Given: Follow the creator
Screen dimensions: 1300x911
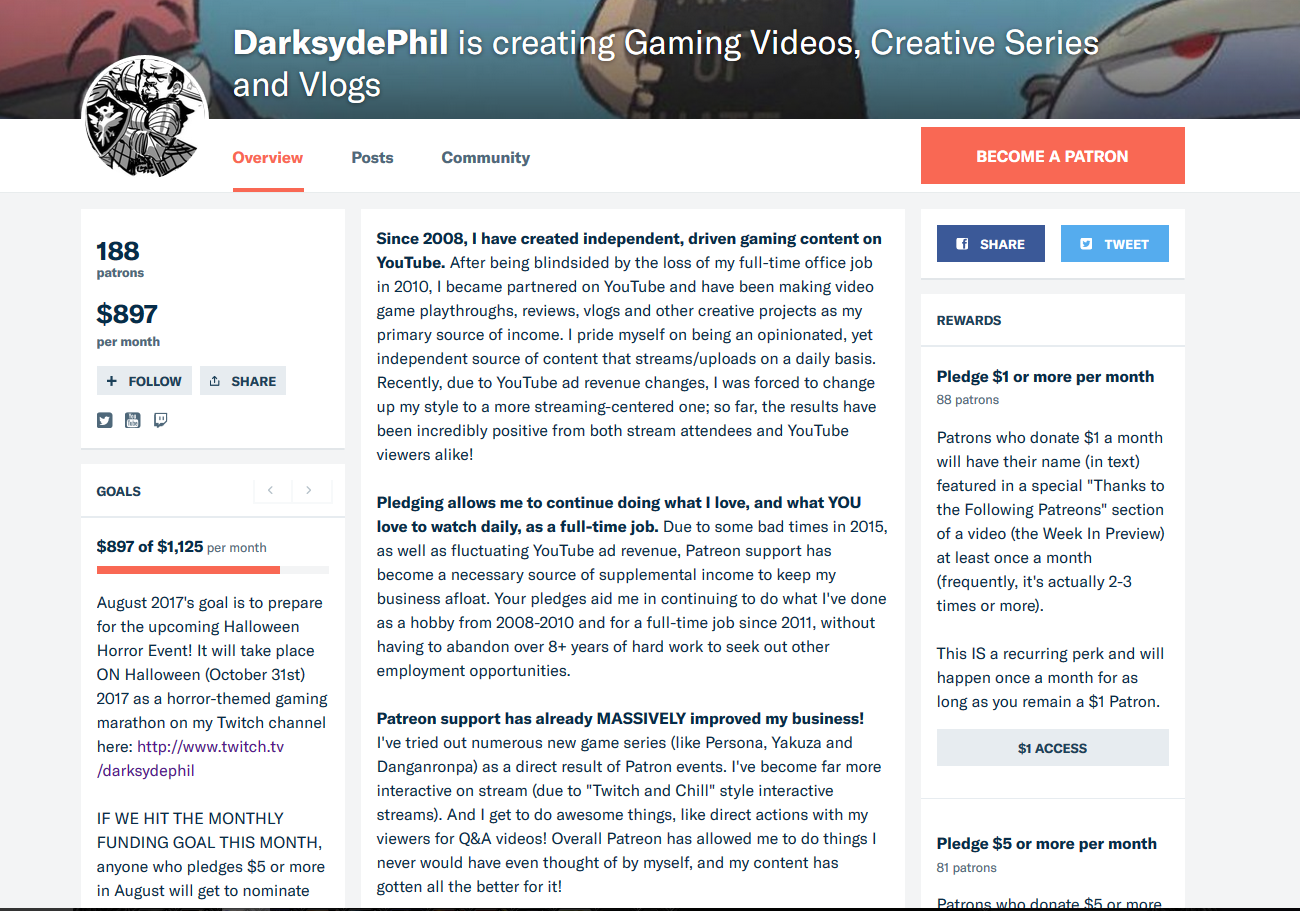Looking at the screenshot, I should [144, 381].
